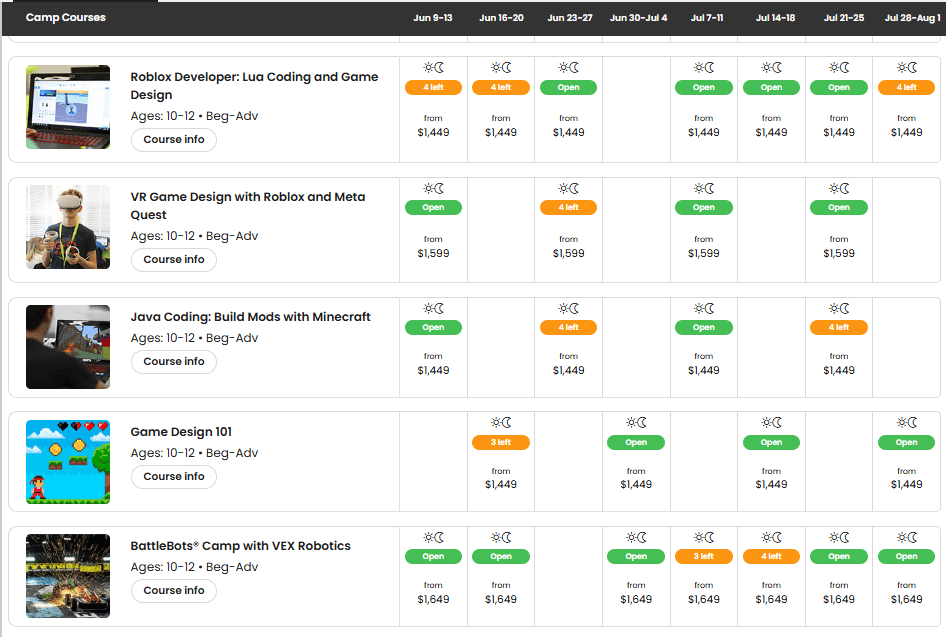Select the '3 left' badge for Game Design 101
The height and width of the screenshot is (637, 946).
pos(501,442)
